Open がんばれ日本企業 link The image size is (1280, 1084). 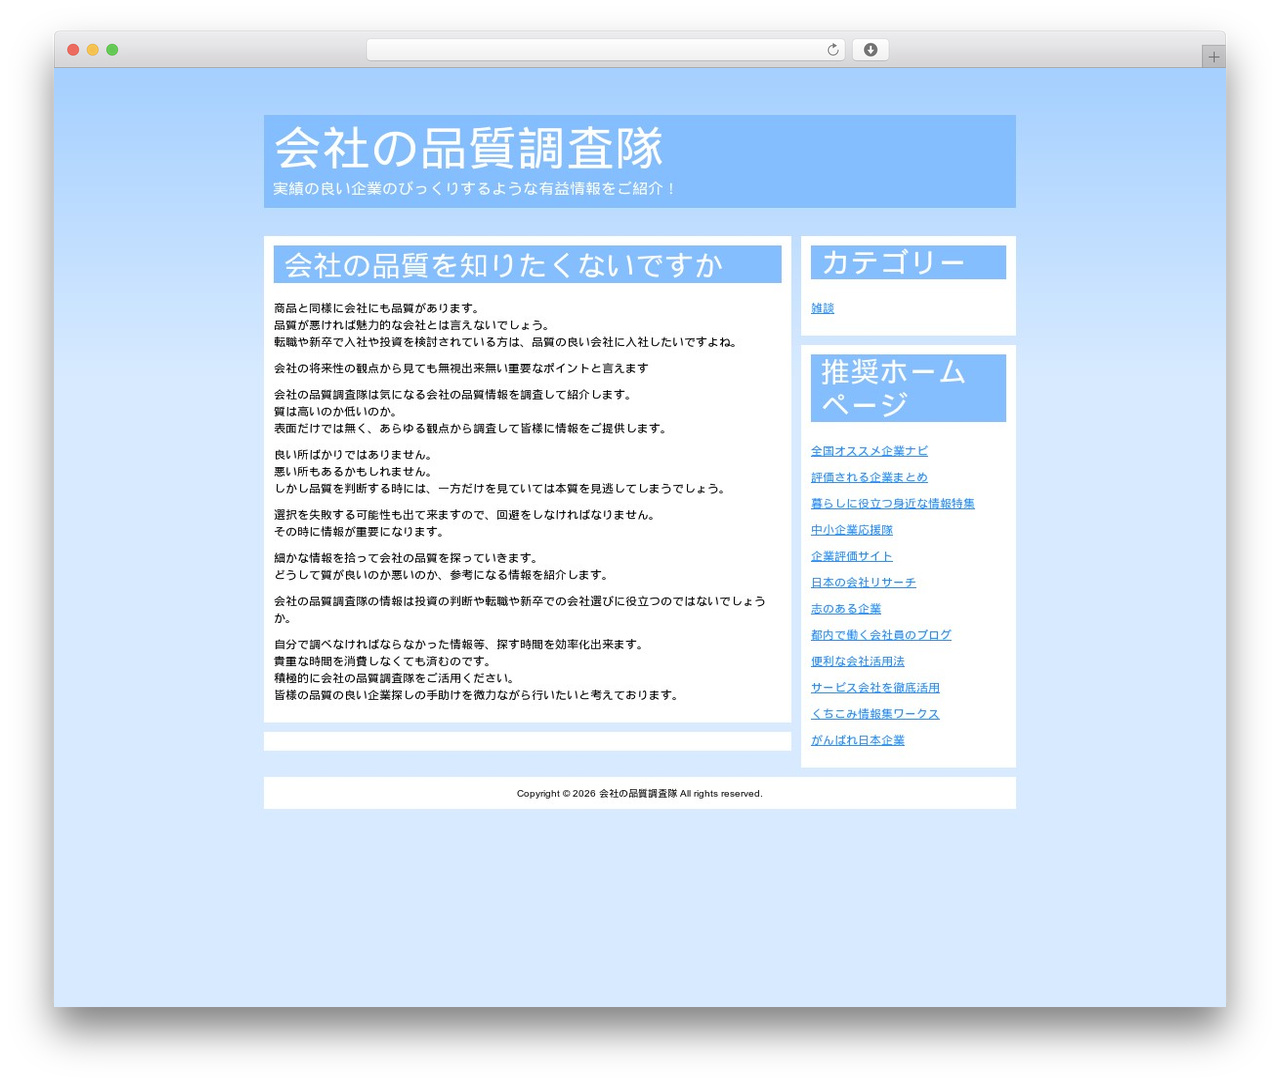click(857, 740)
